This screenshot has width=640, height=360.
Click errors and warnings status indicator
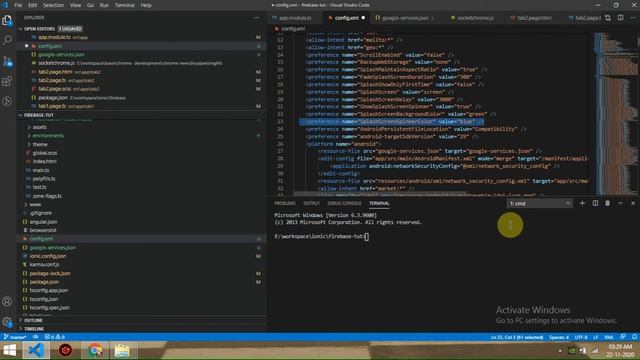coord(55,337)
